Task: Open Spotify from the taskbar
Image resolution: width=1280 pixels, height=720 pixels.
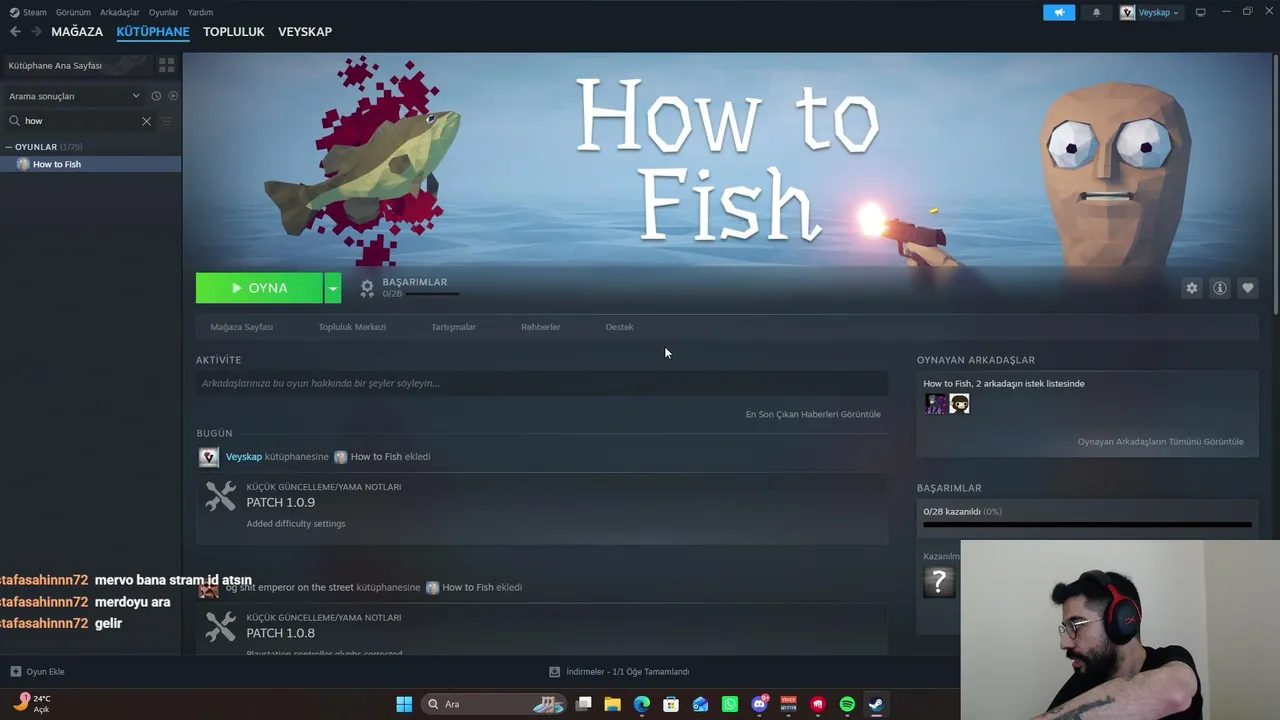Action: tap(847, 704)
